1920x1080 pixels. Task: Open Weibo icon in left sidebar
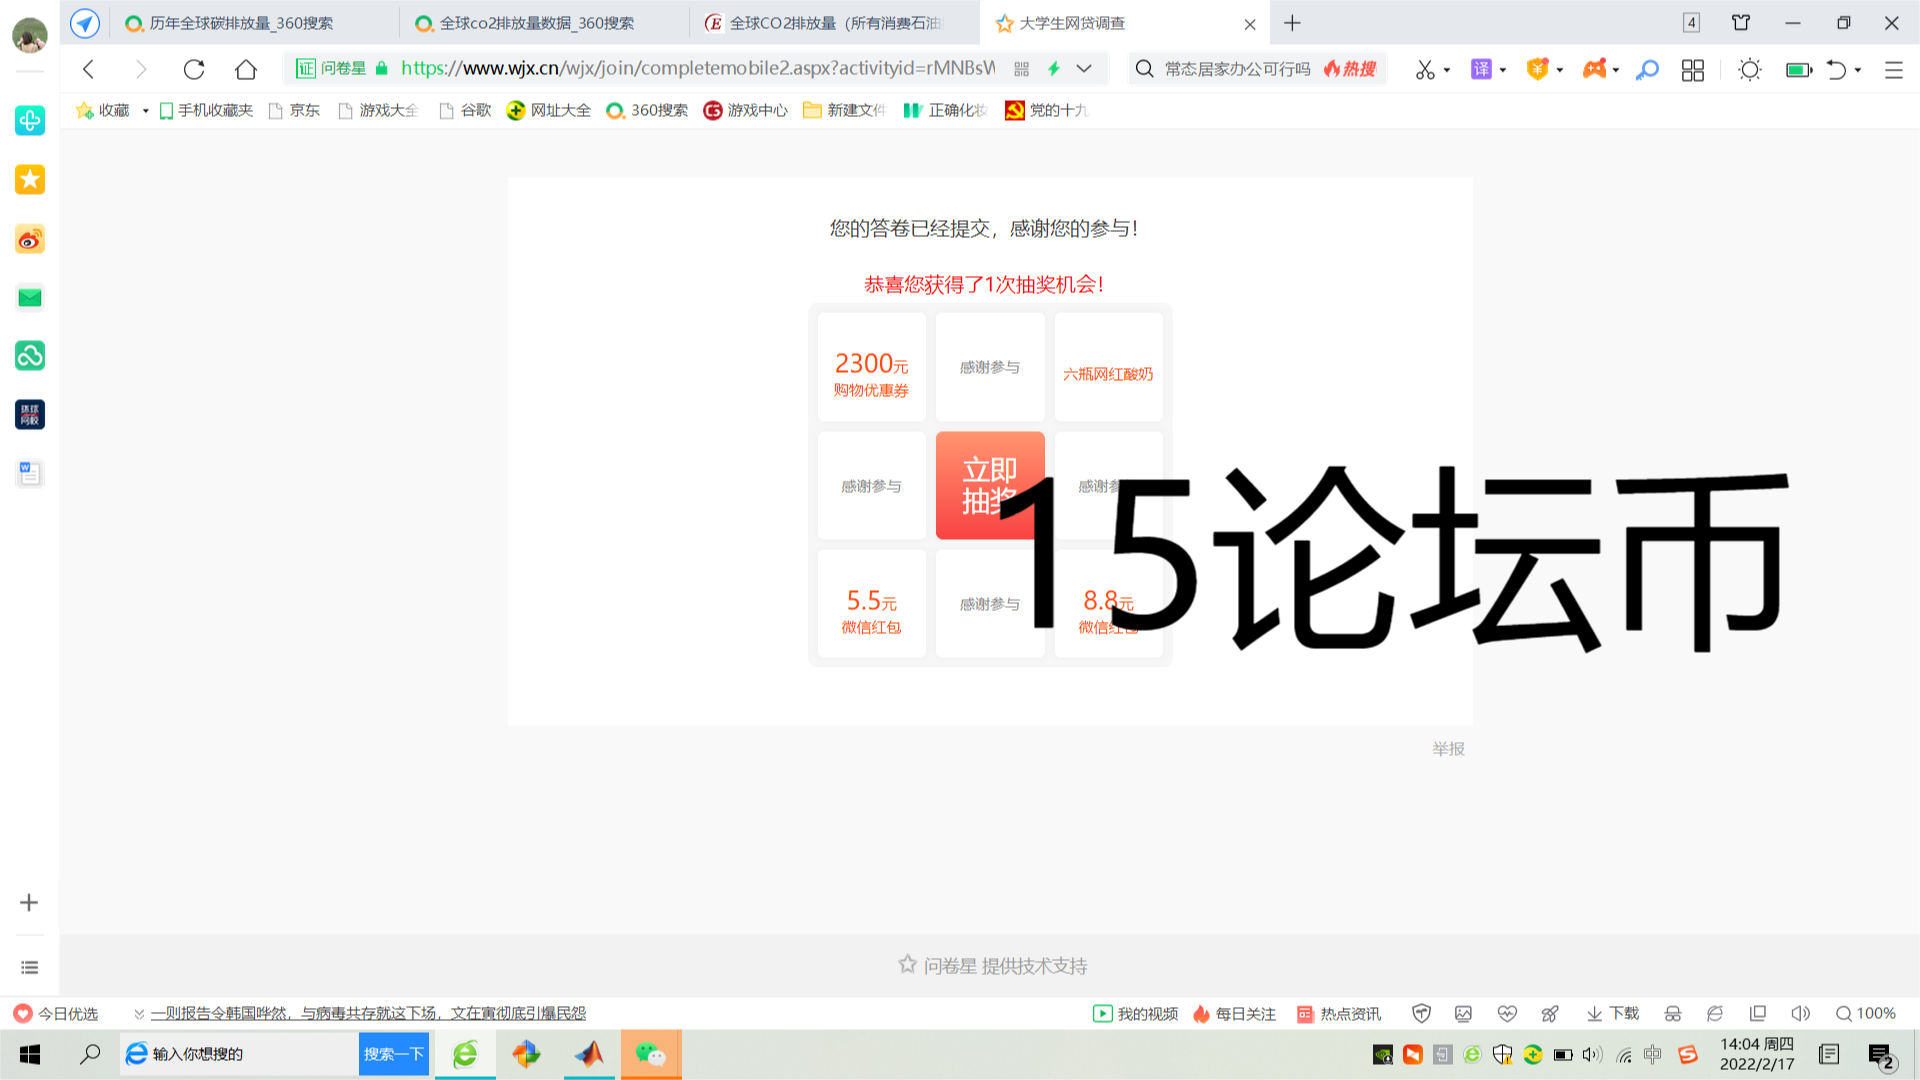click(30, 239)
